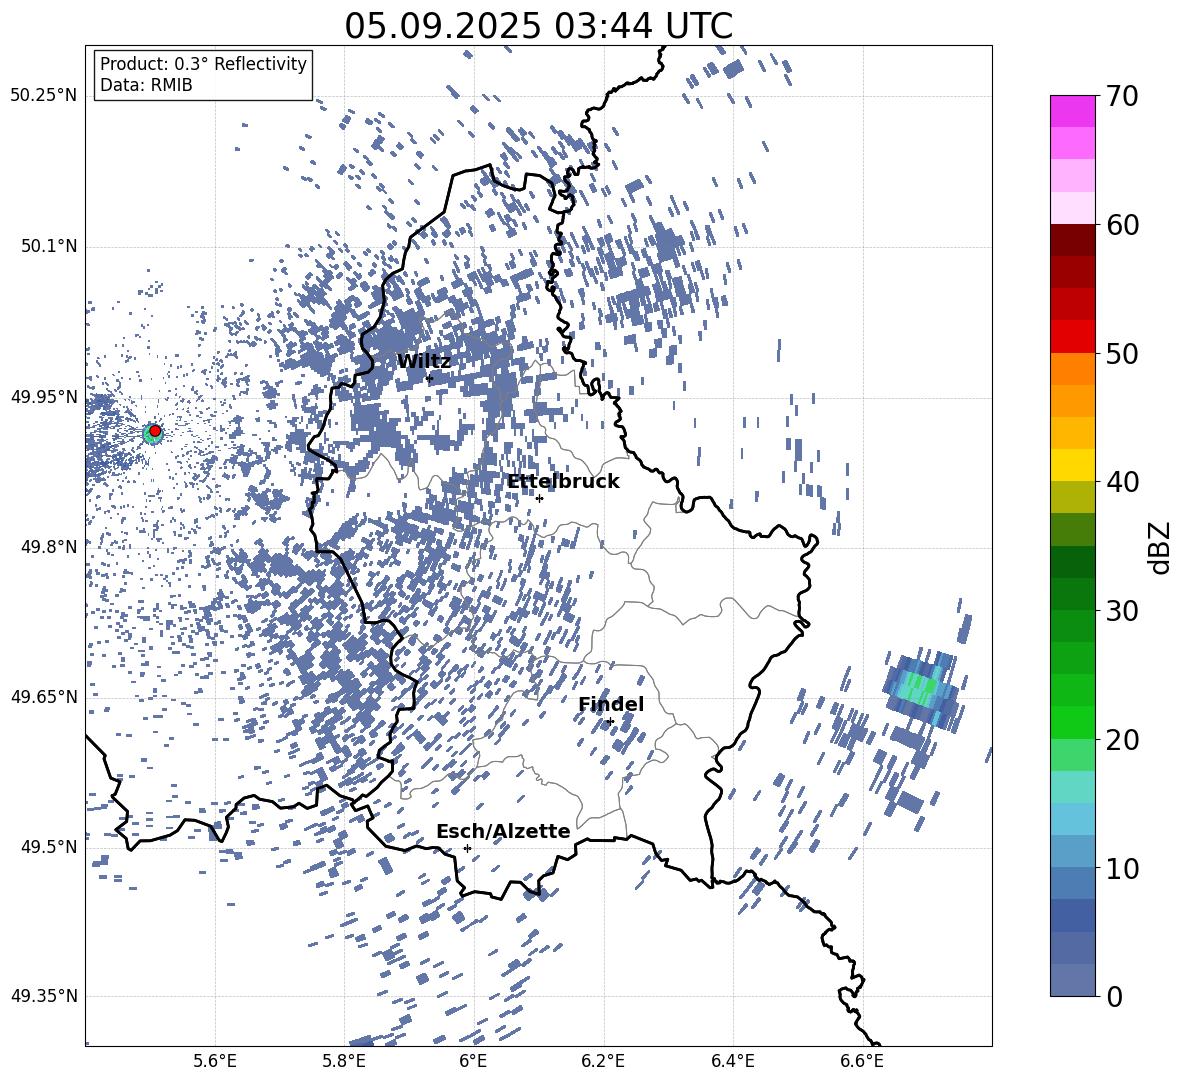Viewport: 1184px width, 1081px height.
Task: Click the Wiltz station cross marker
Action: (430, 378)
